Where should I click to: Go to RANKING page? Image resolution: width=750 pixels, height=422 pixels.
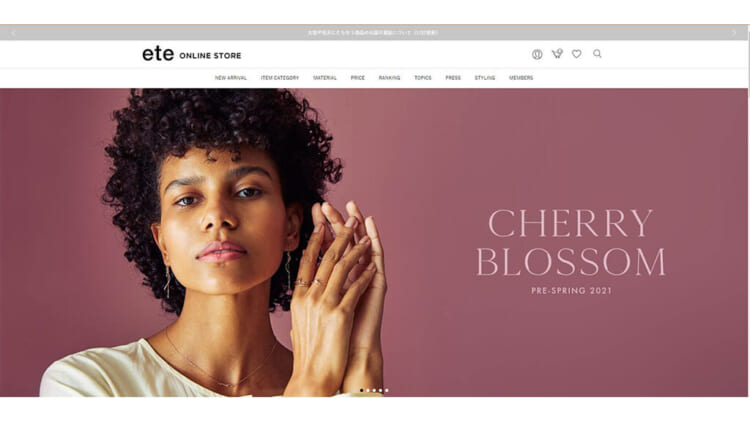(x=389, y=78)
